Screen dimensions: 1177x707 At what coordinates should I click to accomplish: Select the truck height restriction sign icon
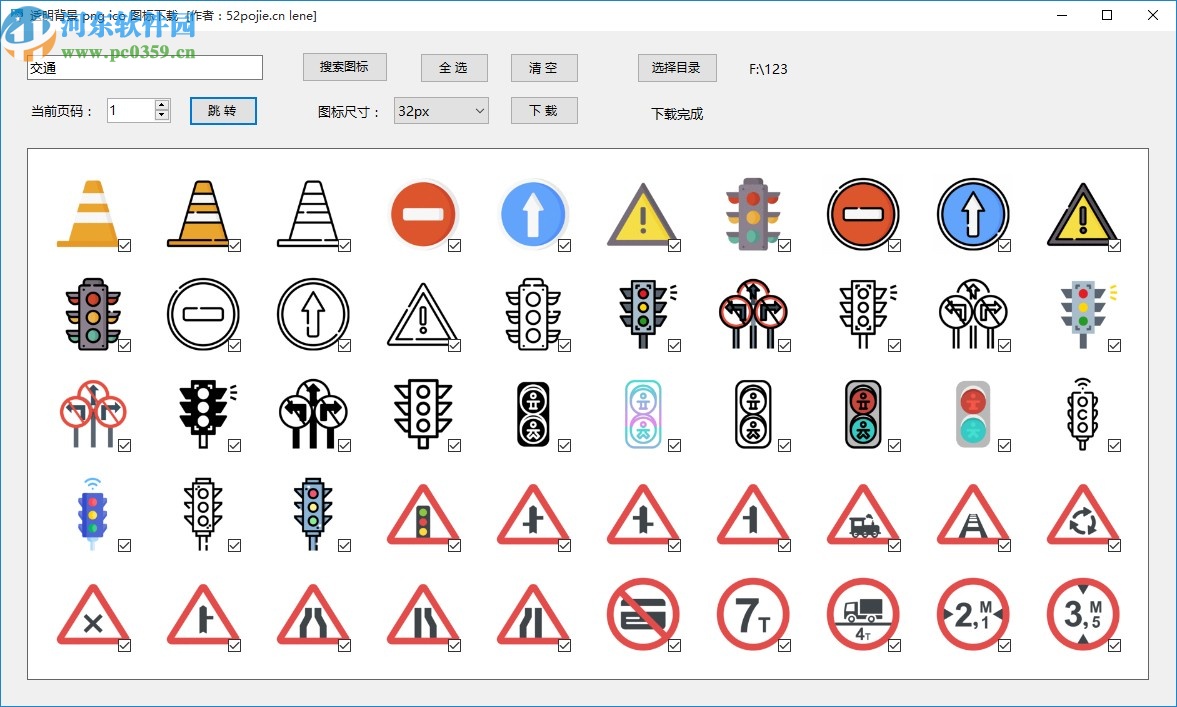pyautogui.click(x=864, y=613)
